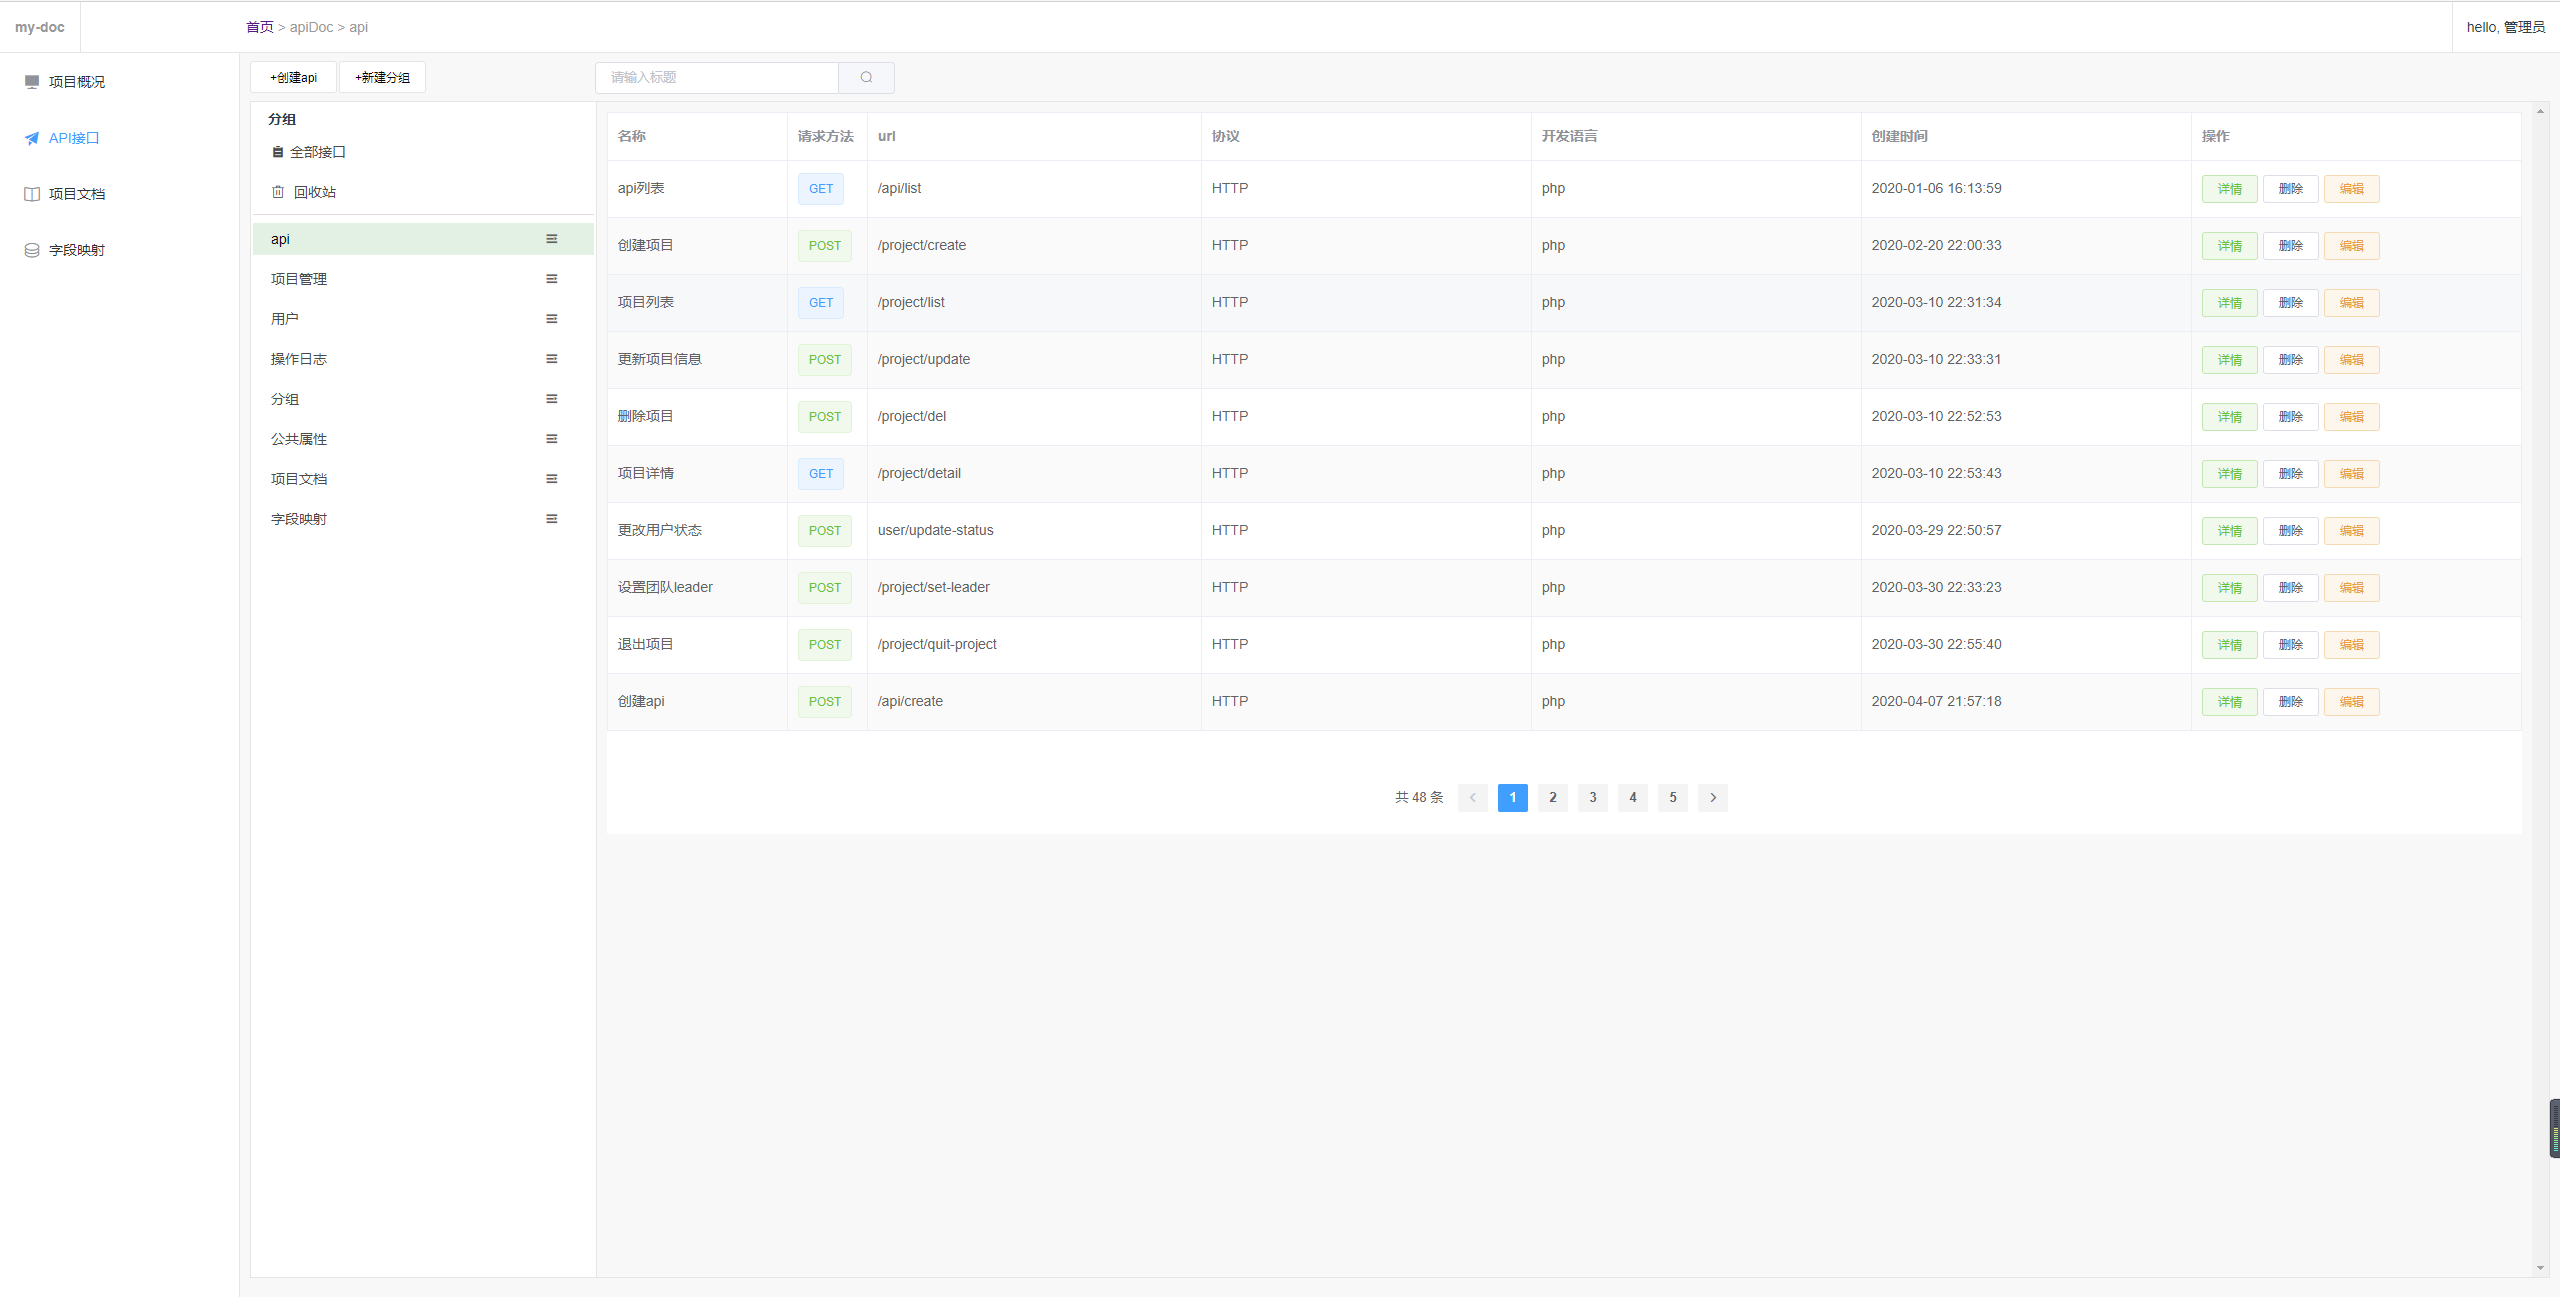Viewport: 2560px width, 1297px height.
Task: Select the 操作日志 group in list
Action: (x=423, y=359)
